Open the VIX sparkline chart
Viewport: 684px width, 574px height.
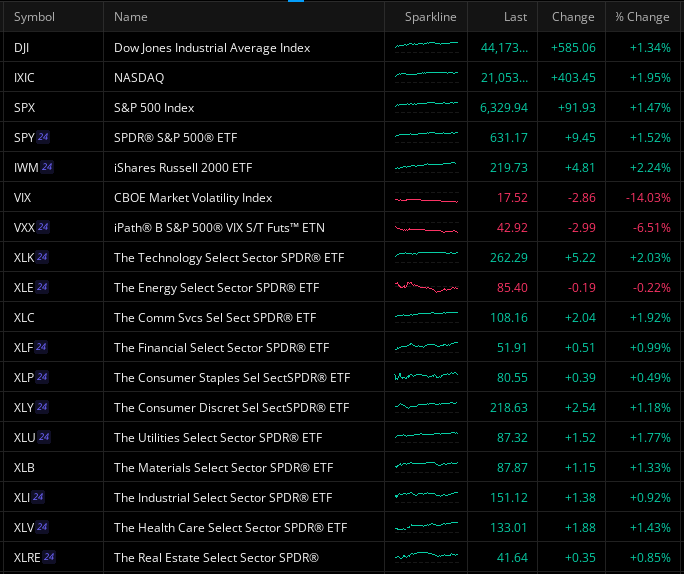[426, 198]
